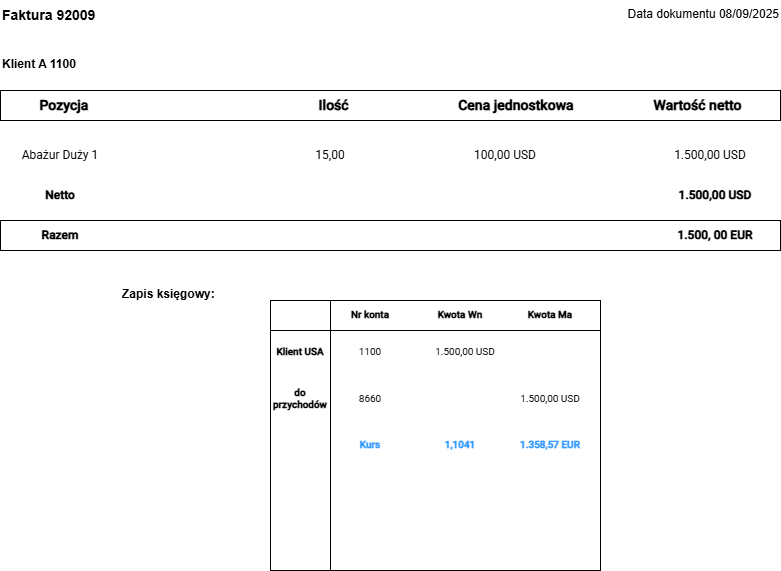
Task: Select the converted amount '1.358,57 EUR'
Action: tap(550, 445)
